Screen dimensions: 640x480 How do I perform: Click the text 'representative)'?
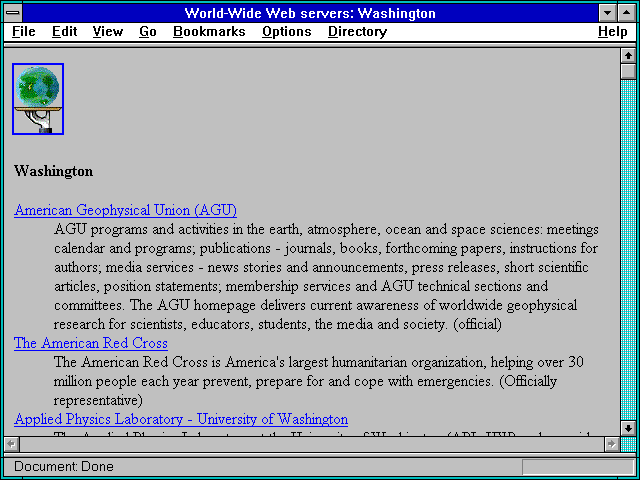point(98,401)
